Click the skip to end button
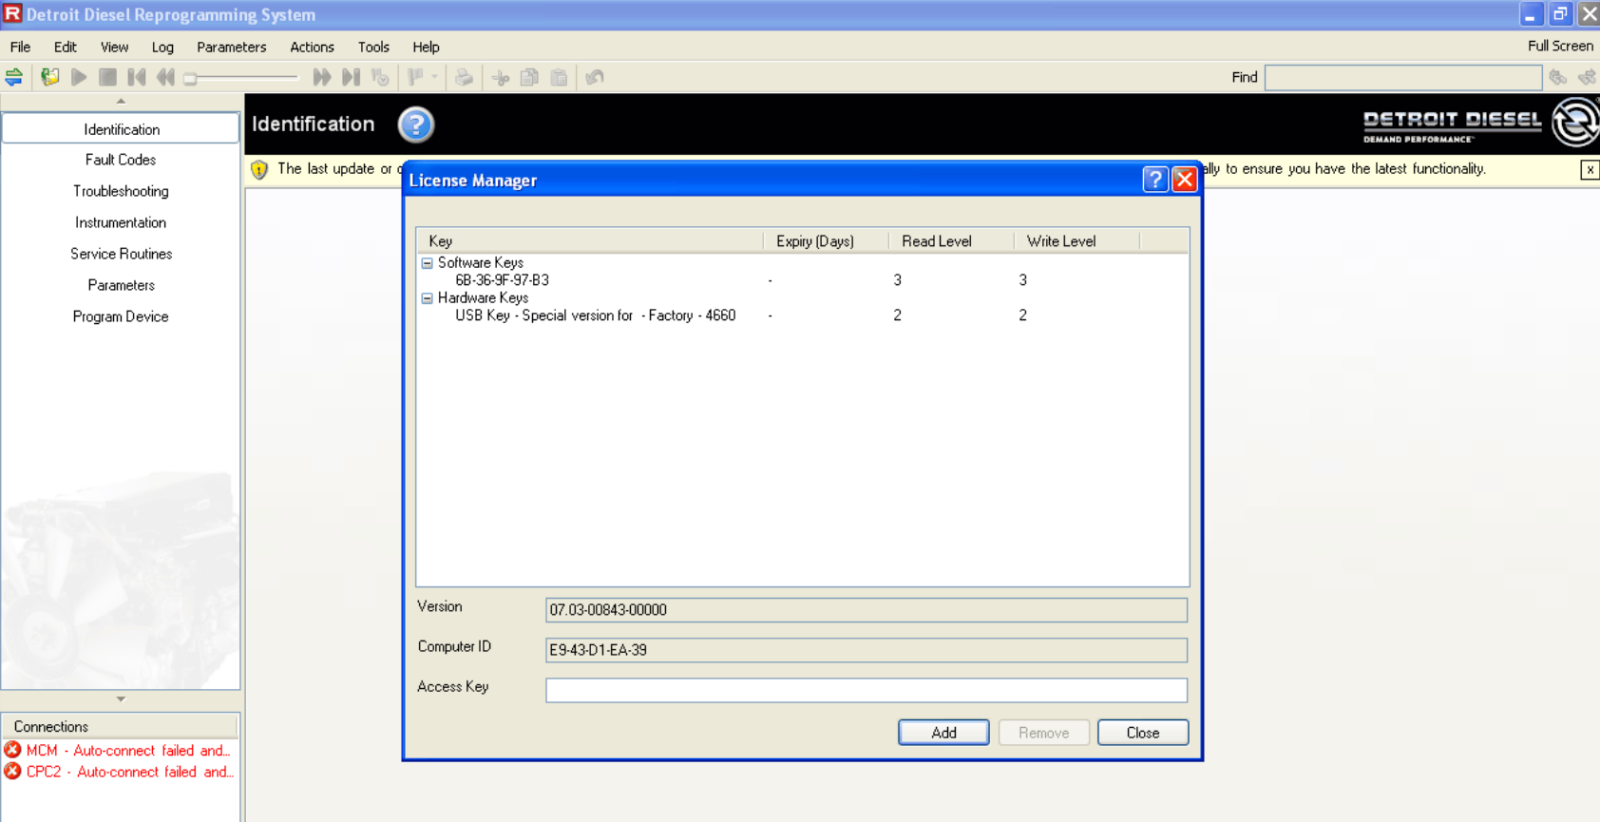The width and height of the screenshot is (1600, 822). coord(351,77)
